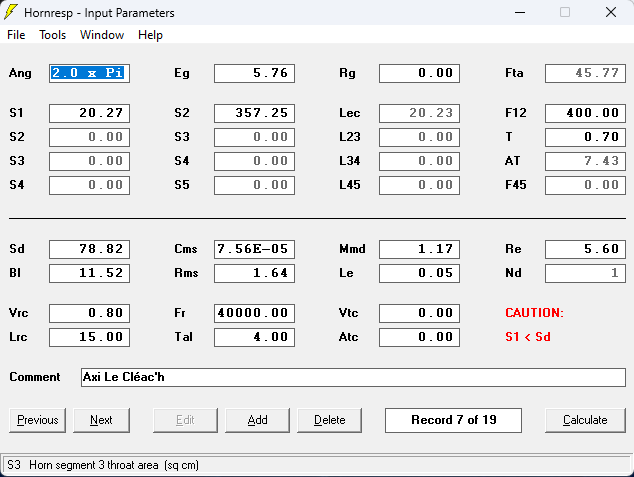Minimize the Hornresp window
Screen dimensions: 634x477
tap(520, 12)
